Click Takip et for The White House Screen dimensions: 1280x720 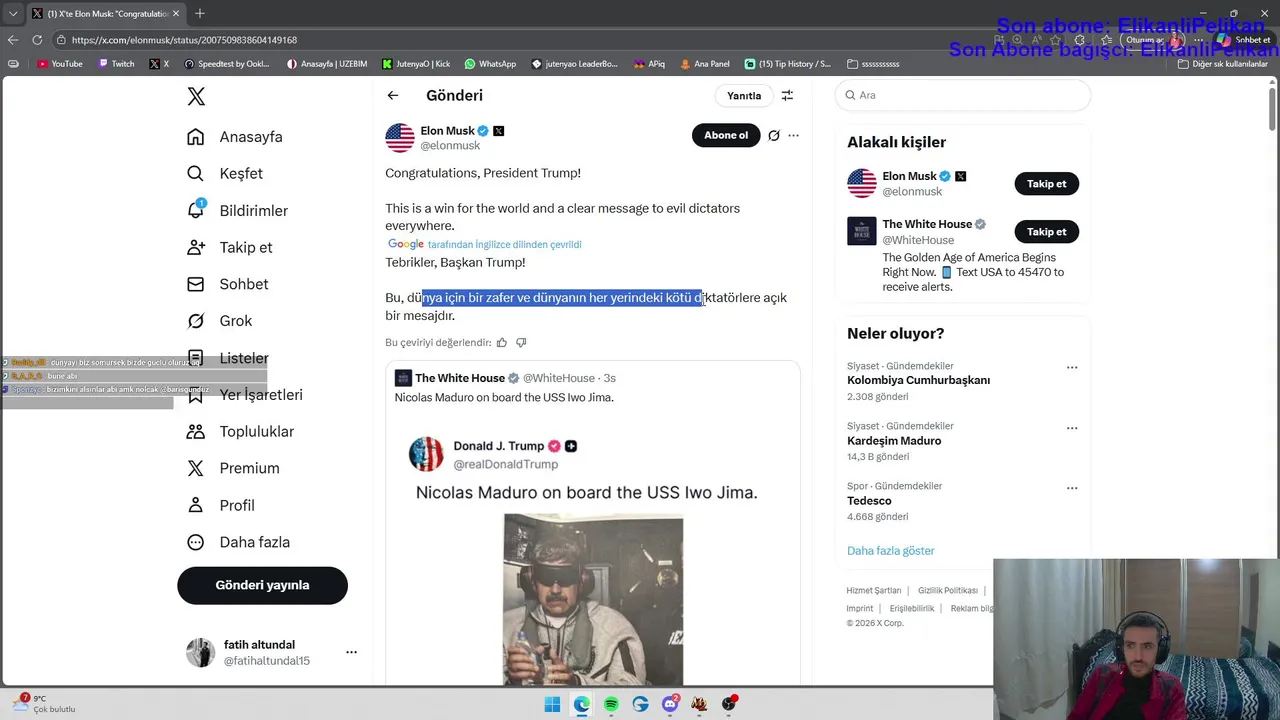click(x=1046, y=232)
